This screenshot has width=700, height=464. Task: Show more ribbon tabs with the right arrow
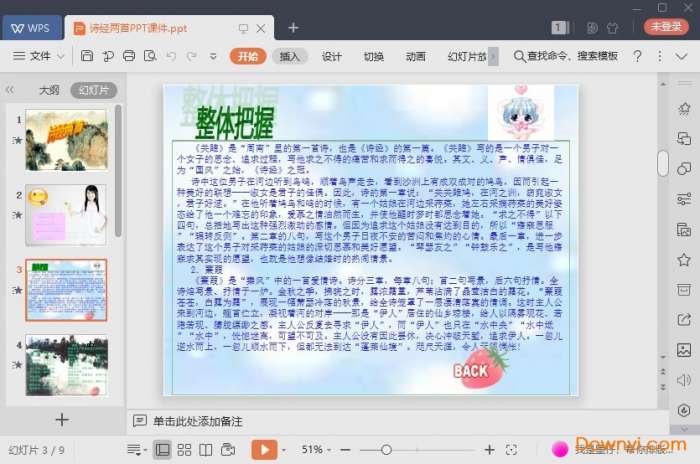(493, 57)
